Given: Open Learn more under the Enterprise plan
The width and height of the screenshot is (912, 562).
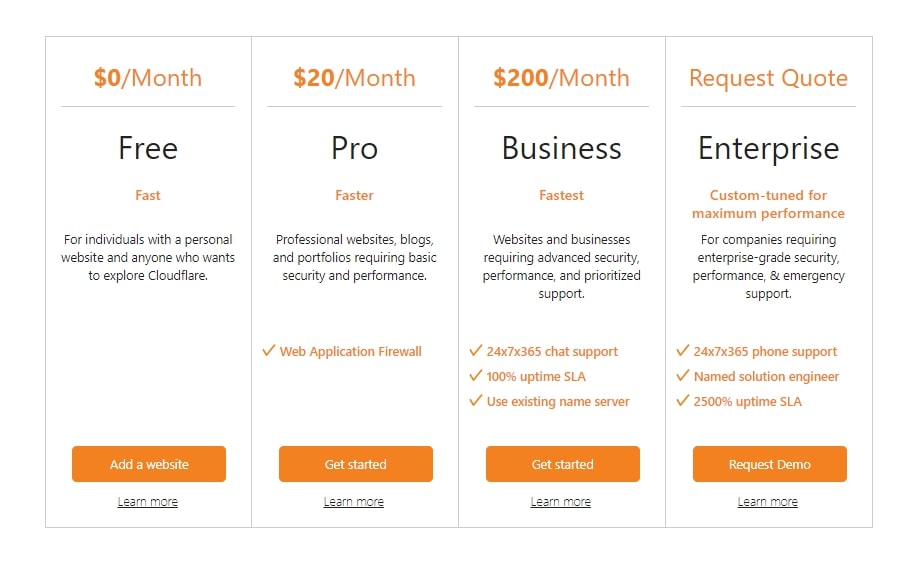Looking at the screenshot, I should 768,502.
